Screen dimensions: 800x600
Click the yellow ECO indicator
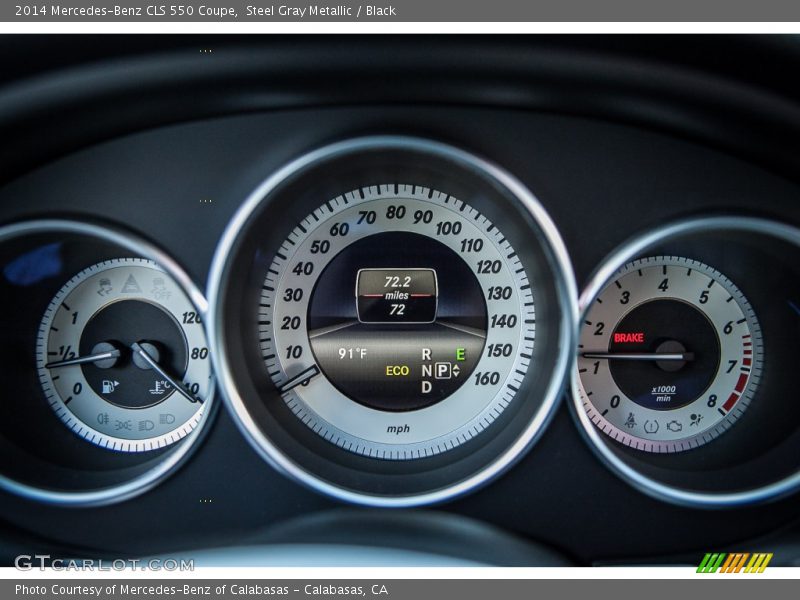click(x=397, y=371)
